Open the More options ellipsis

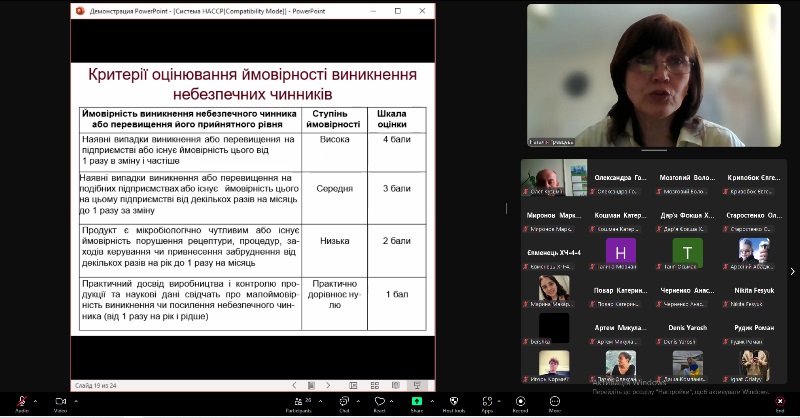555,404
